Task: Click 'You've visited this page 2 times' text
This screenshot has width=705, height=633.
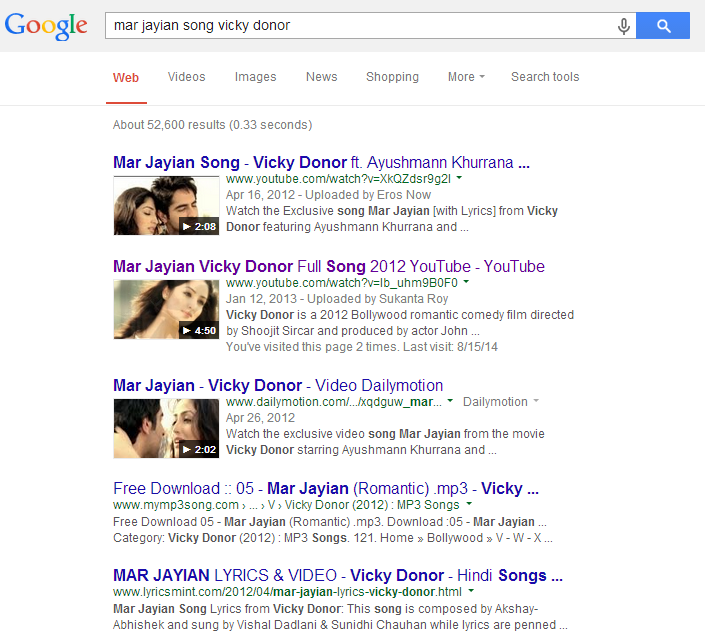Action: pos(361,347)
